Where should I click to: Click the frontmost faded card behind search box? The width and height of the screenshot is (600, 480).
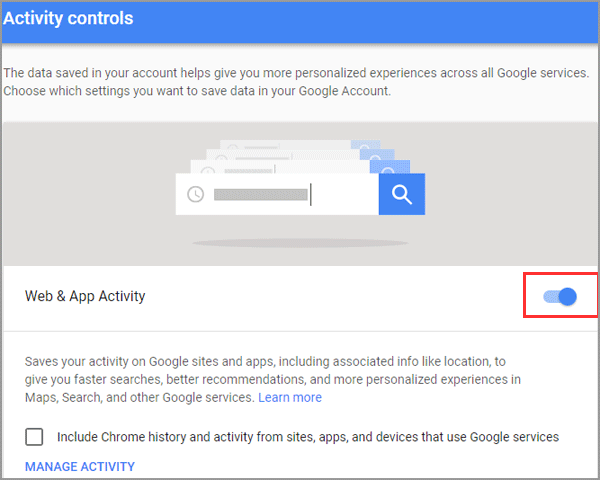coord(300,167)
